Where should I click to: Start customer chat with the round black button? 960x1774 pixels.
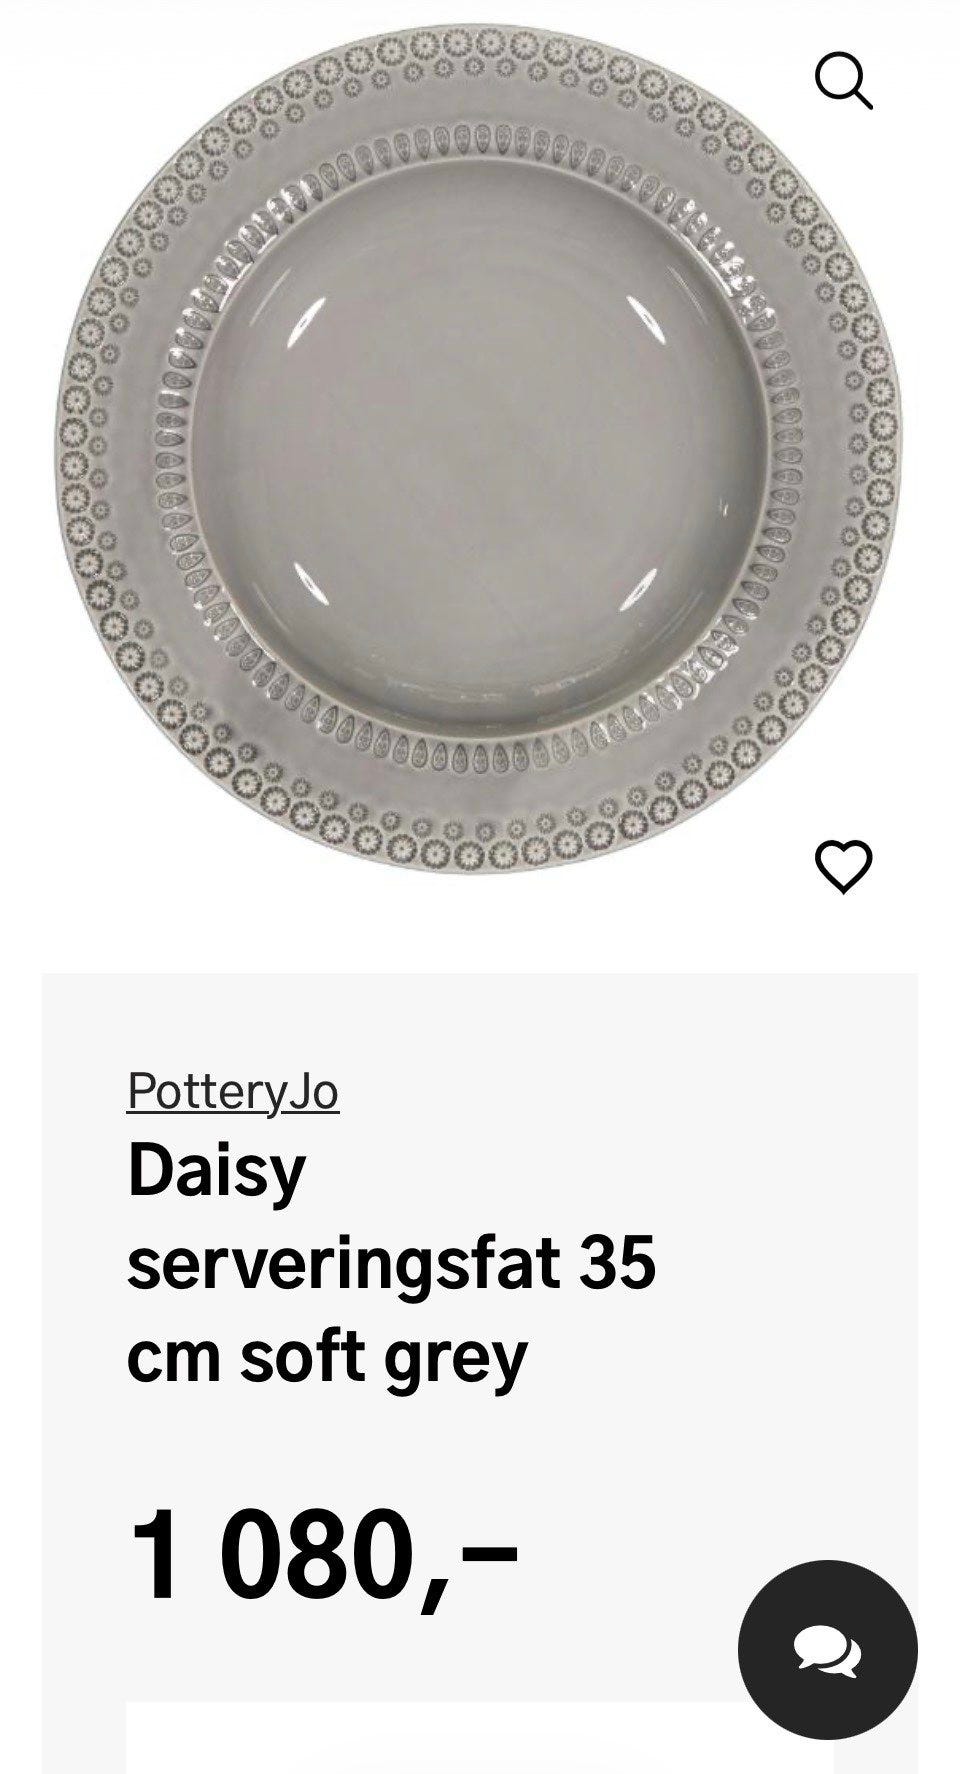827,1649
